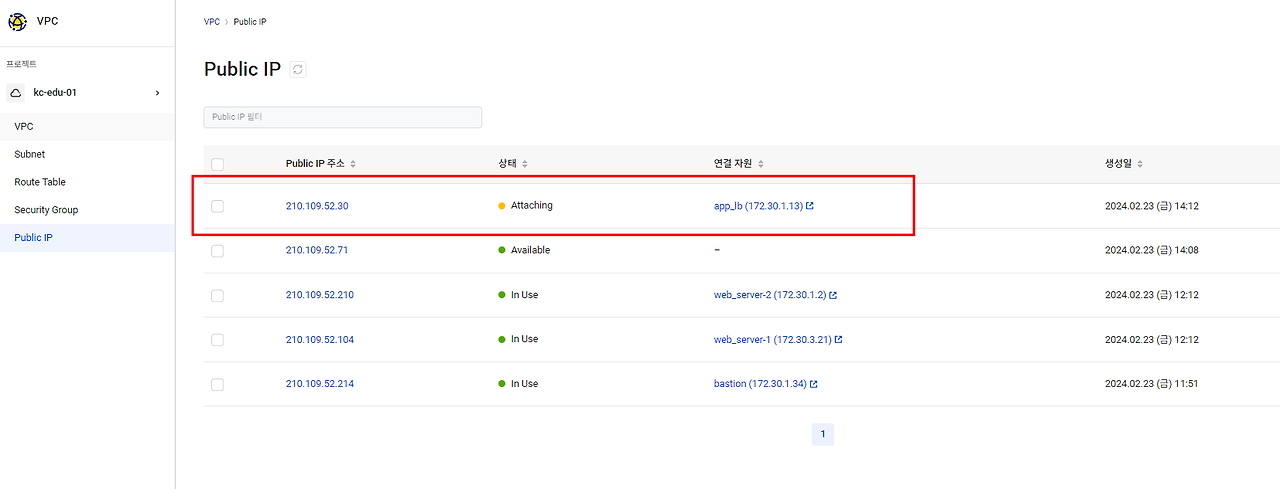This screenshot has width=1280, height=489.
Task: Click Public IP in the breadcrumb
Action: click(x=250, y=21)
